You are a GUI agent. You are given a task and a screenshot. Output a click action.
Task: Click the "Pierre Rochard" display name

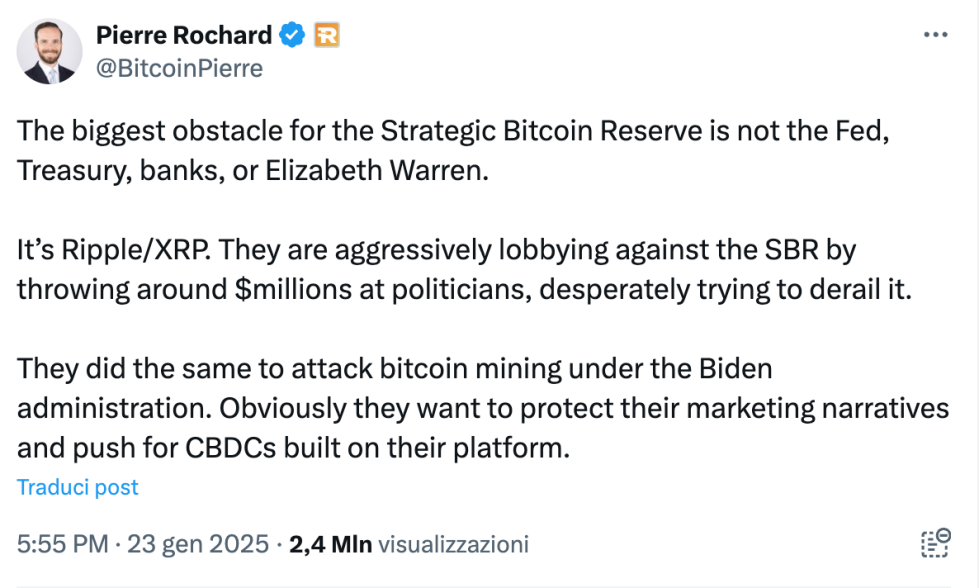[x=182, y=34]
